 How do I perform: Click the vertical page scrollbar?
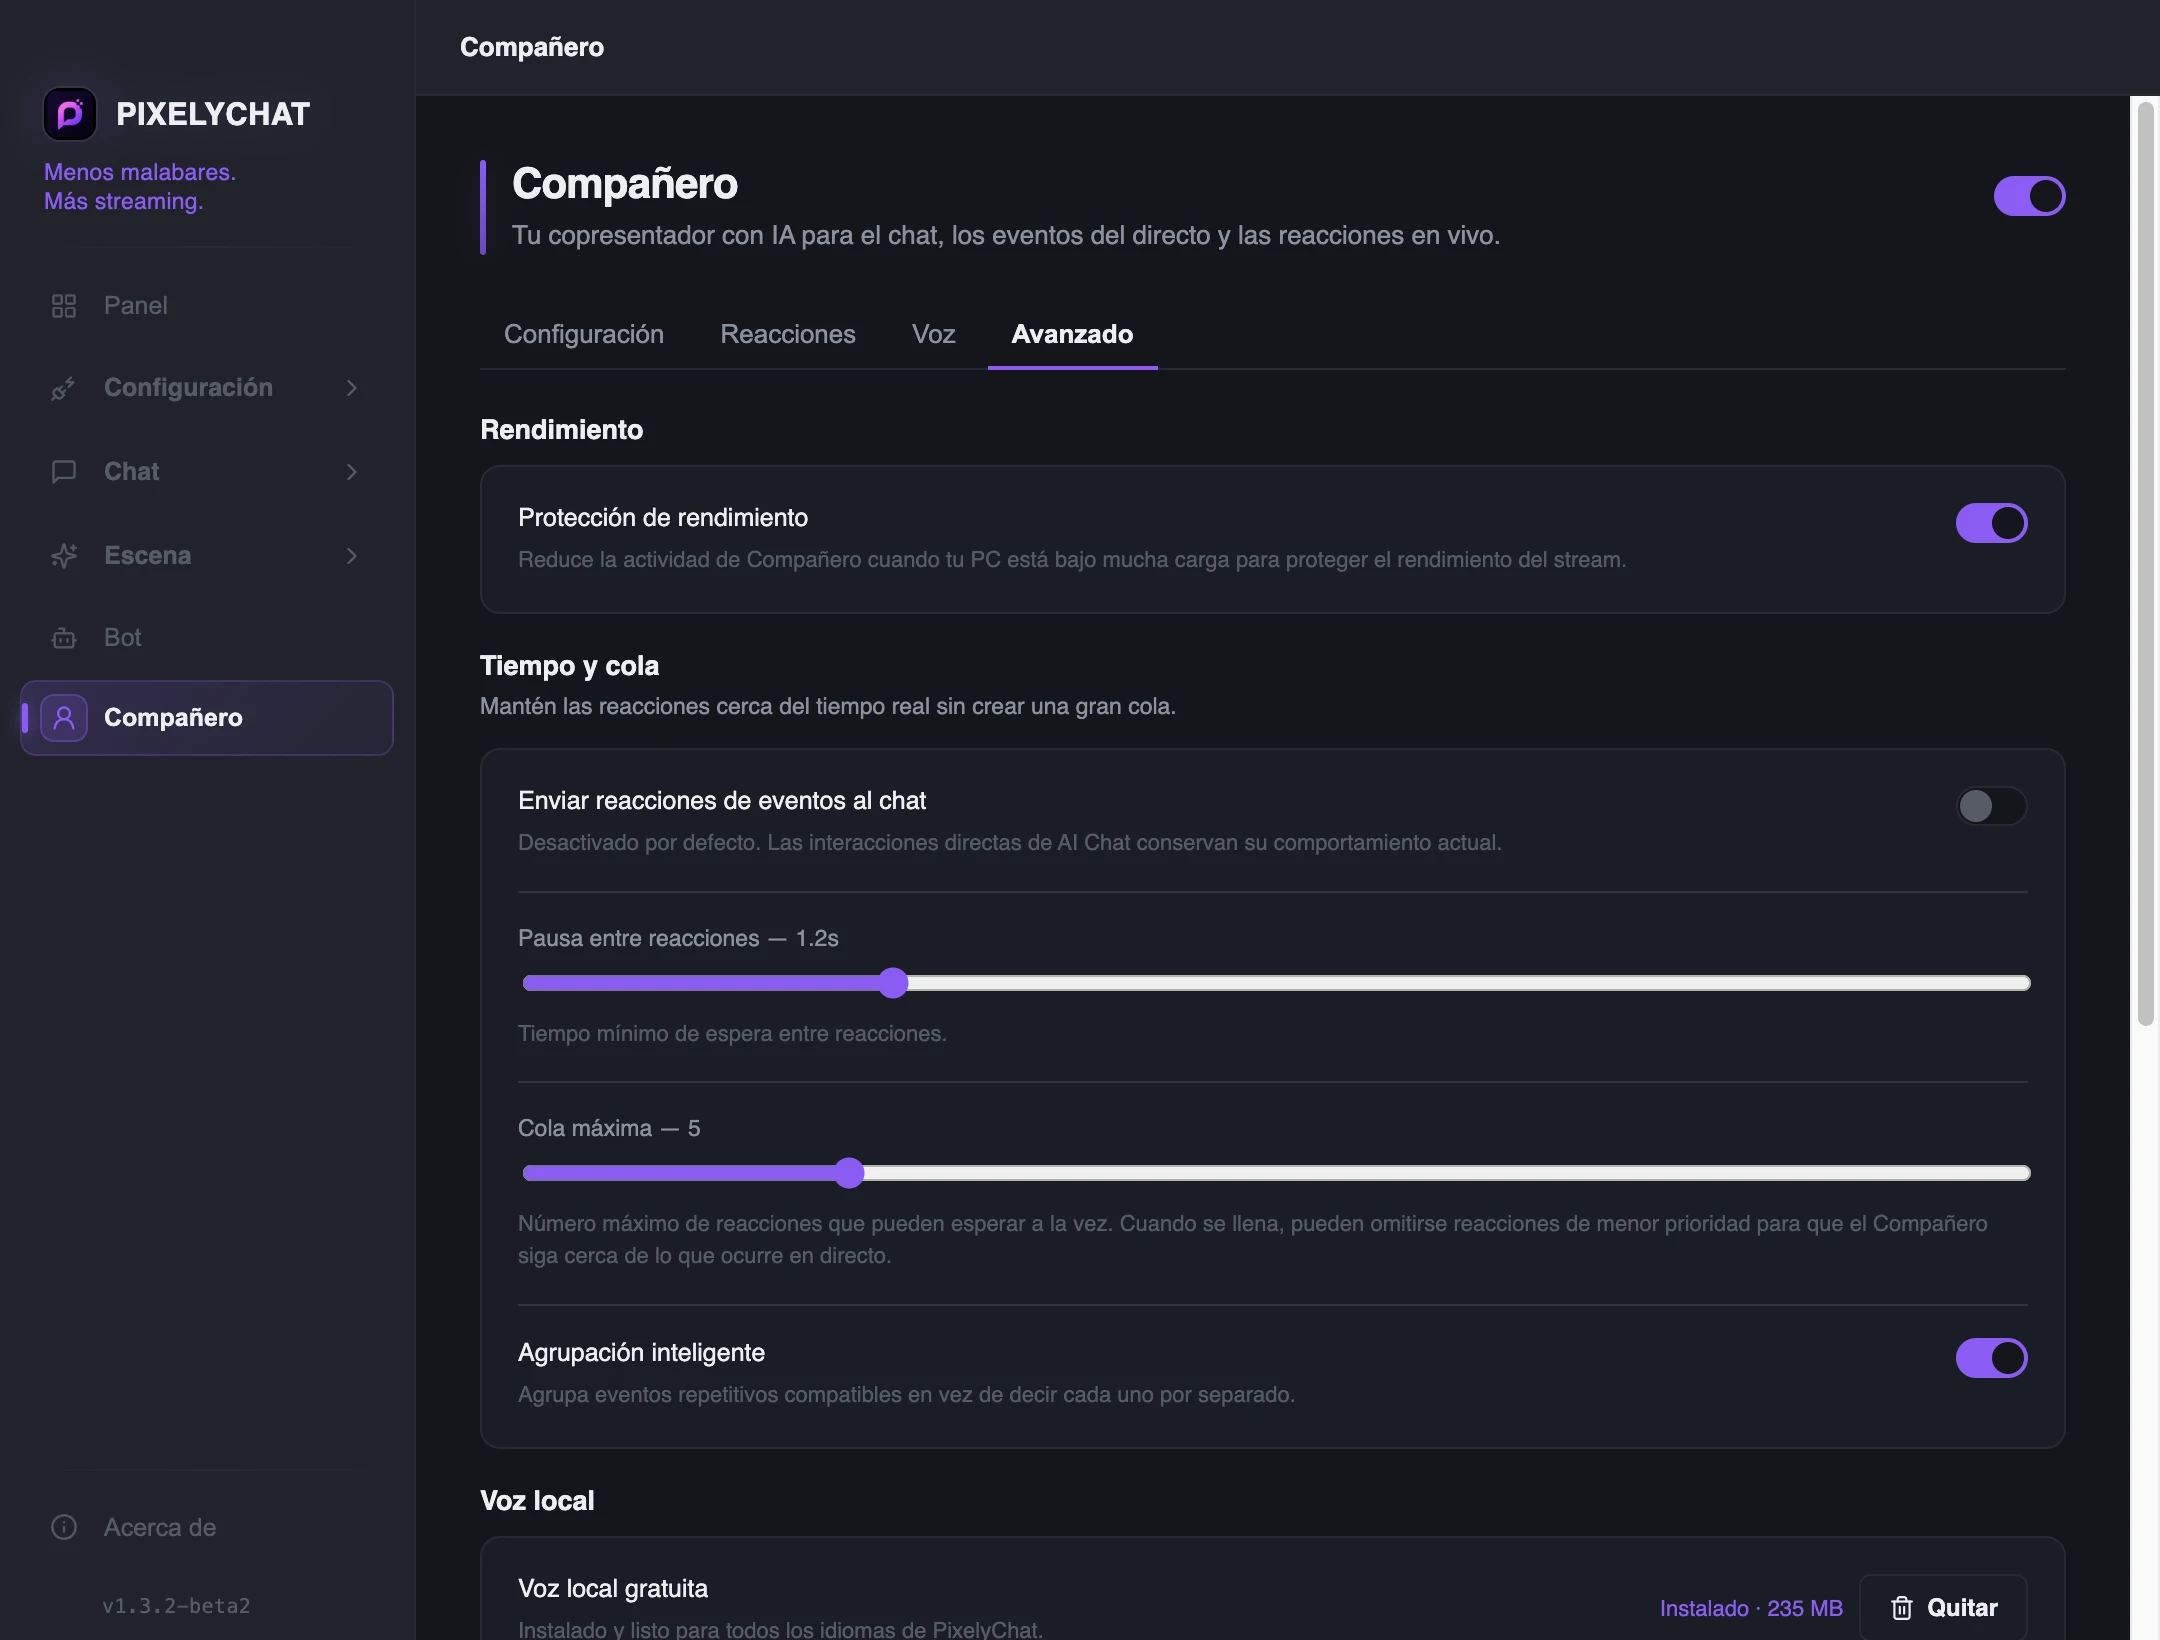point(2145,564)
